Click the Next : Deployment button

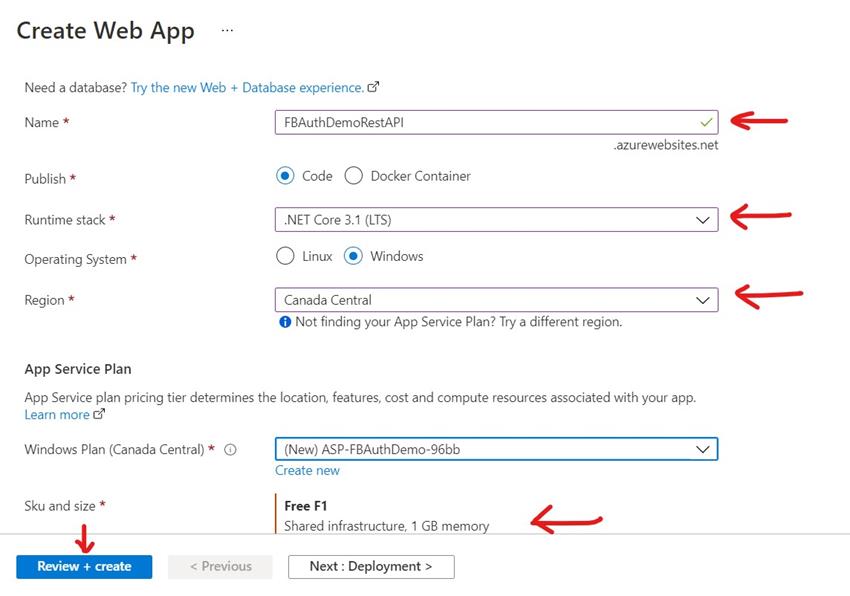click(371, 566)
